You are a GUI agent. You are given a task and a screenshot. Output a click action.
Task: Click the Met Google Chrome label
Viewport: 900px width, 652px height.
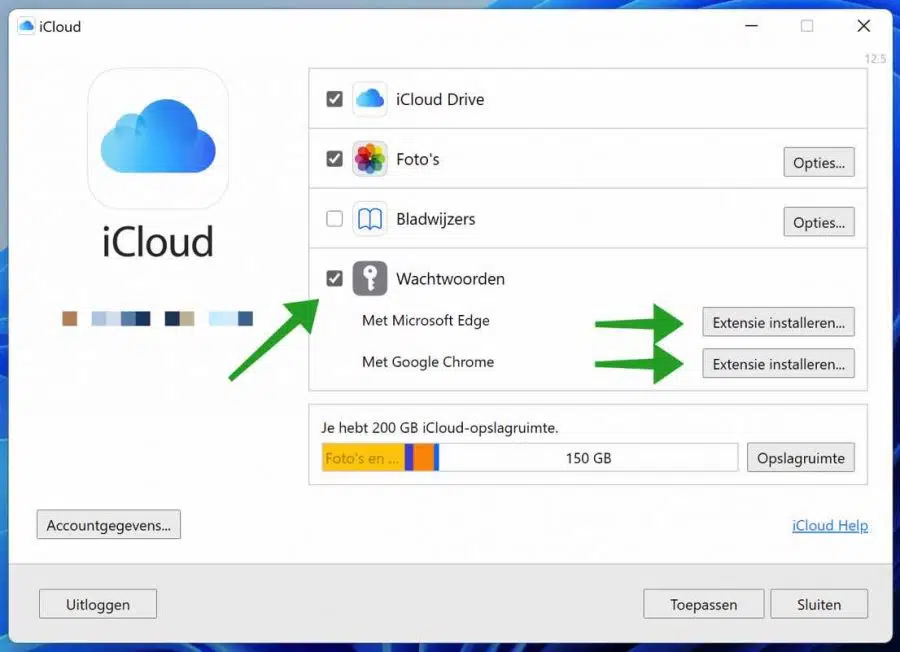[x=428, y=362]
